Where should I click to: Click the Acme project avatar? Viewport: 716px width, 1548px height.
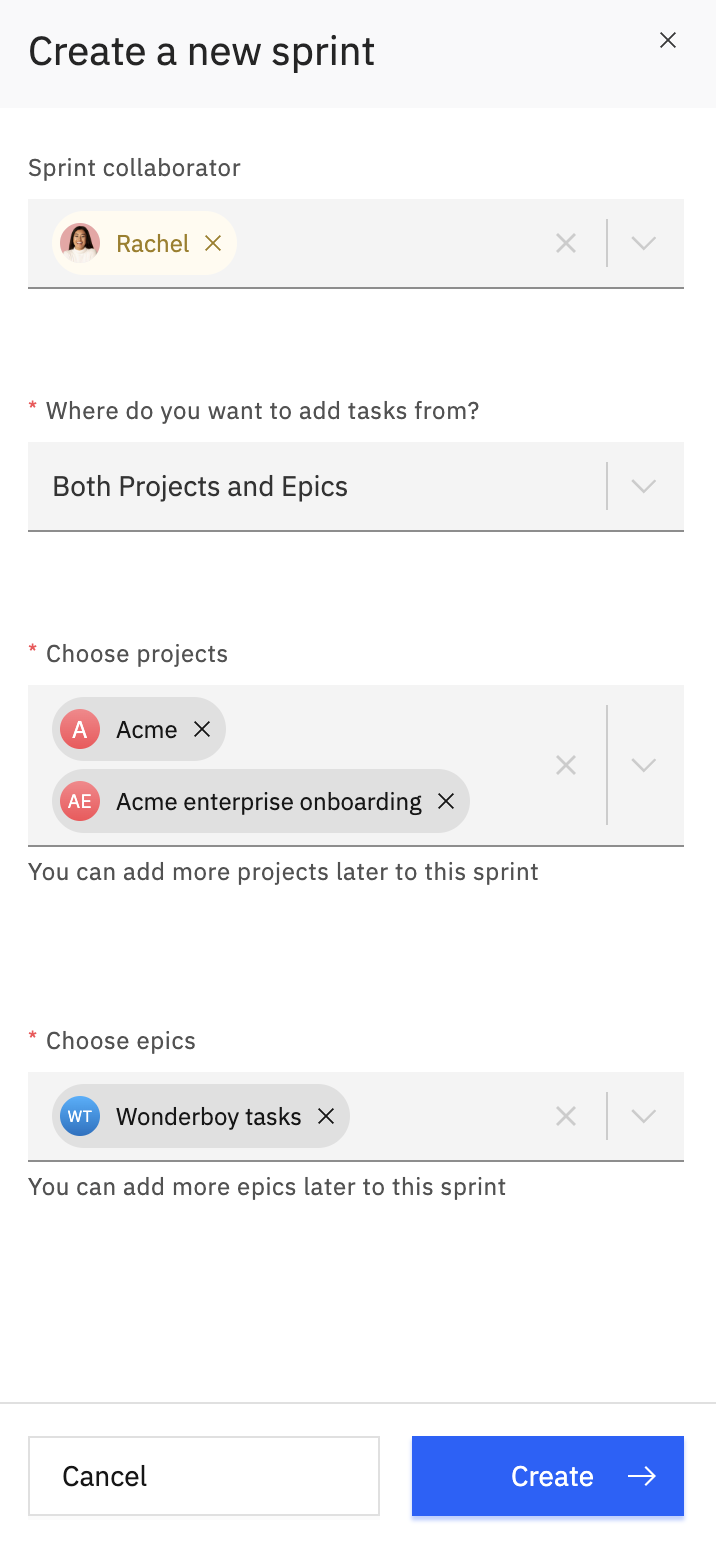(80, 729)
